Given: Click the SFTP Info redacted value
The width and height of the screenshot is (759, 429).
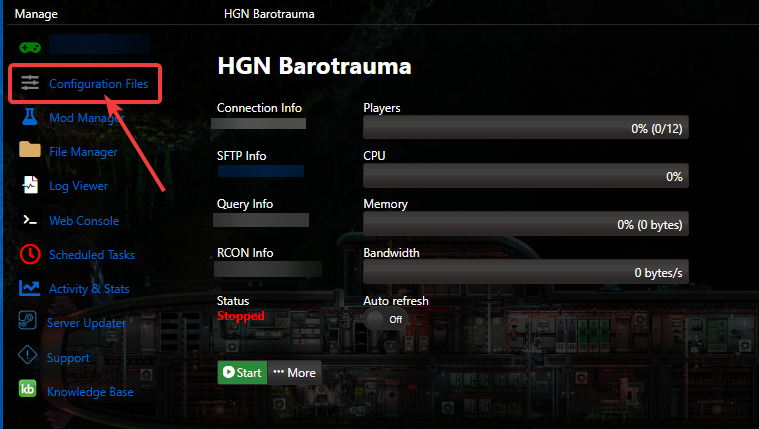Looking at the screenshot, I should point(261,171).
